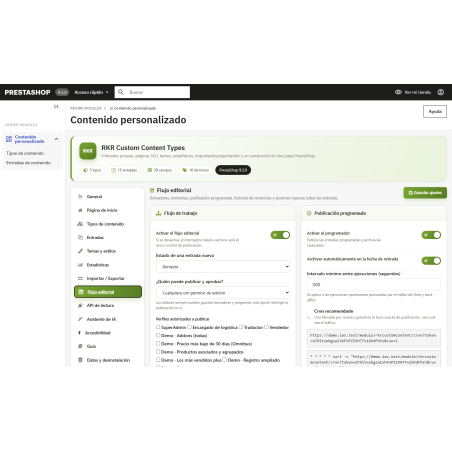Check the Vendedor profile checkbox
Viewport: 452px width, 452px height.
click(x=266, y=327)
